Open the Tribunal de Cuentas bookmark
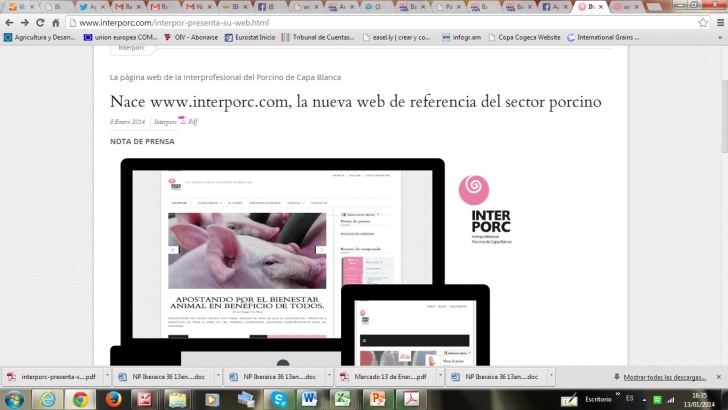The width and height of the screenshot is (728, 410). click(x=320, y=37)
